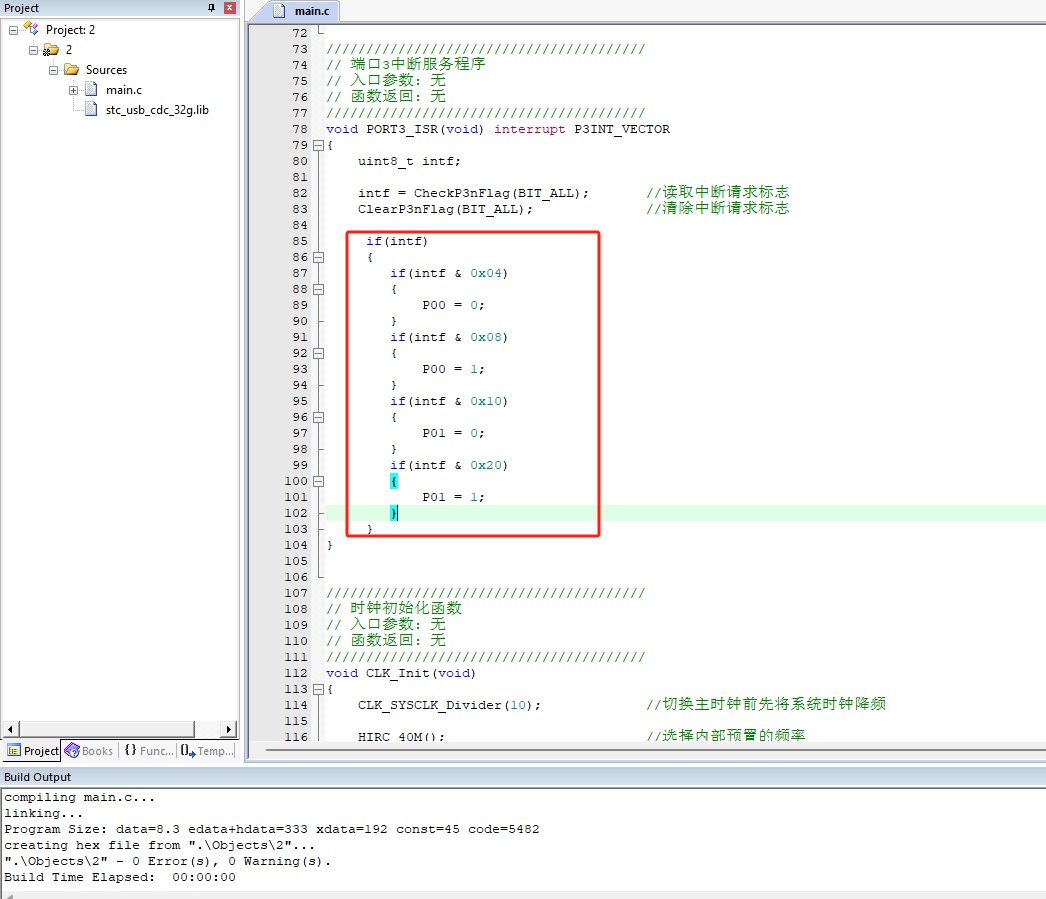
Task: Close the Project panel
Action: point(229,8)
